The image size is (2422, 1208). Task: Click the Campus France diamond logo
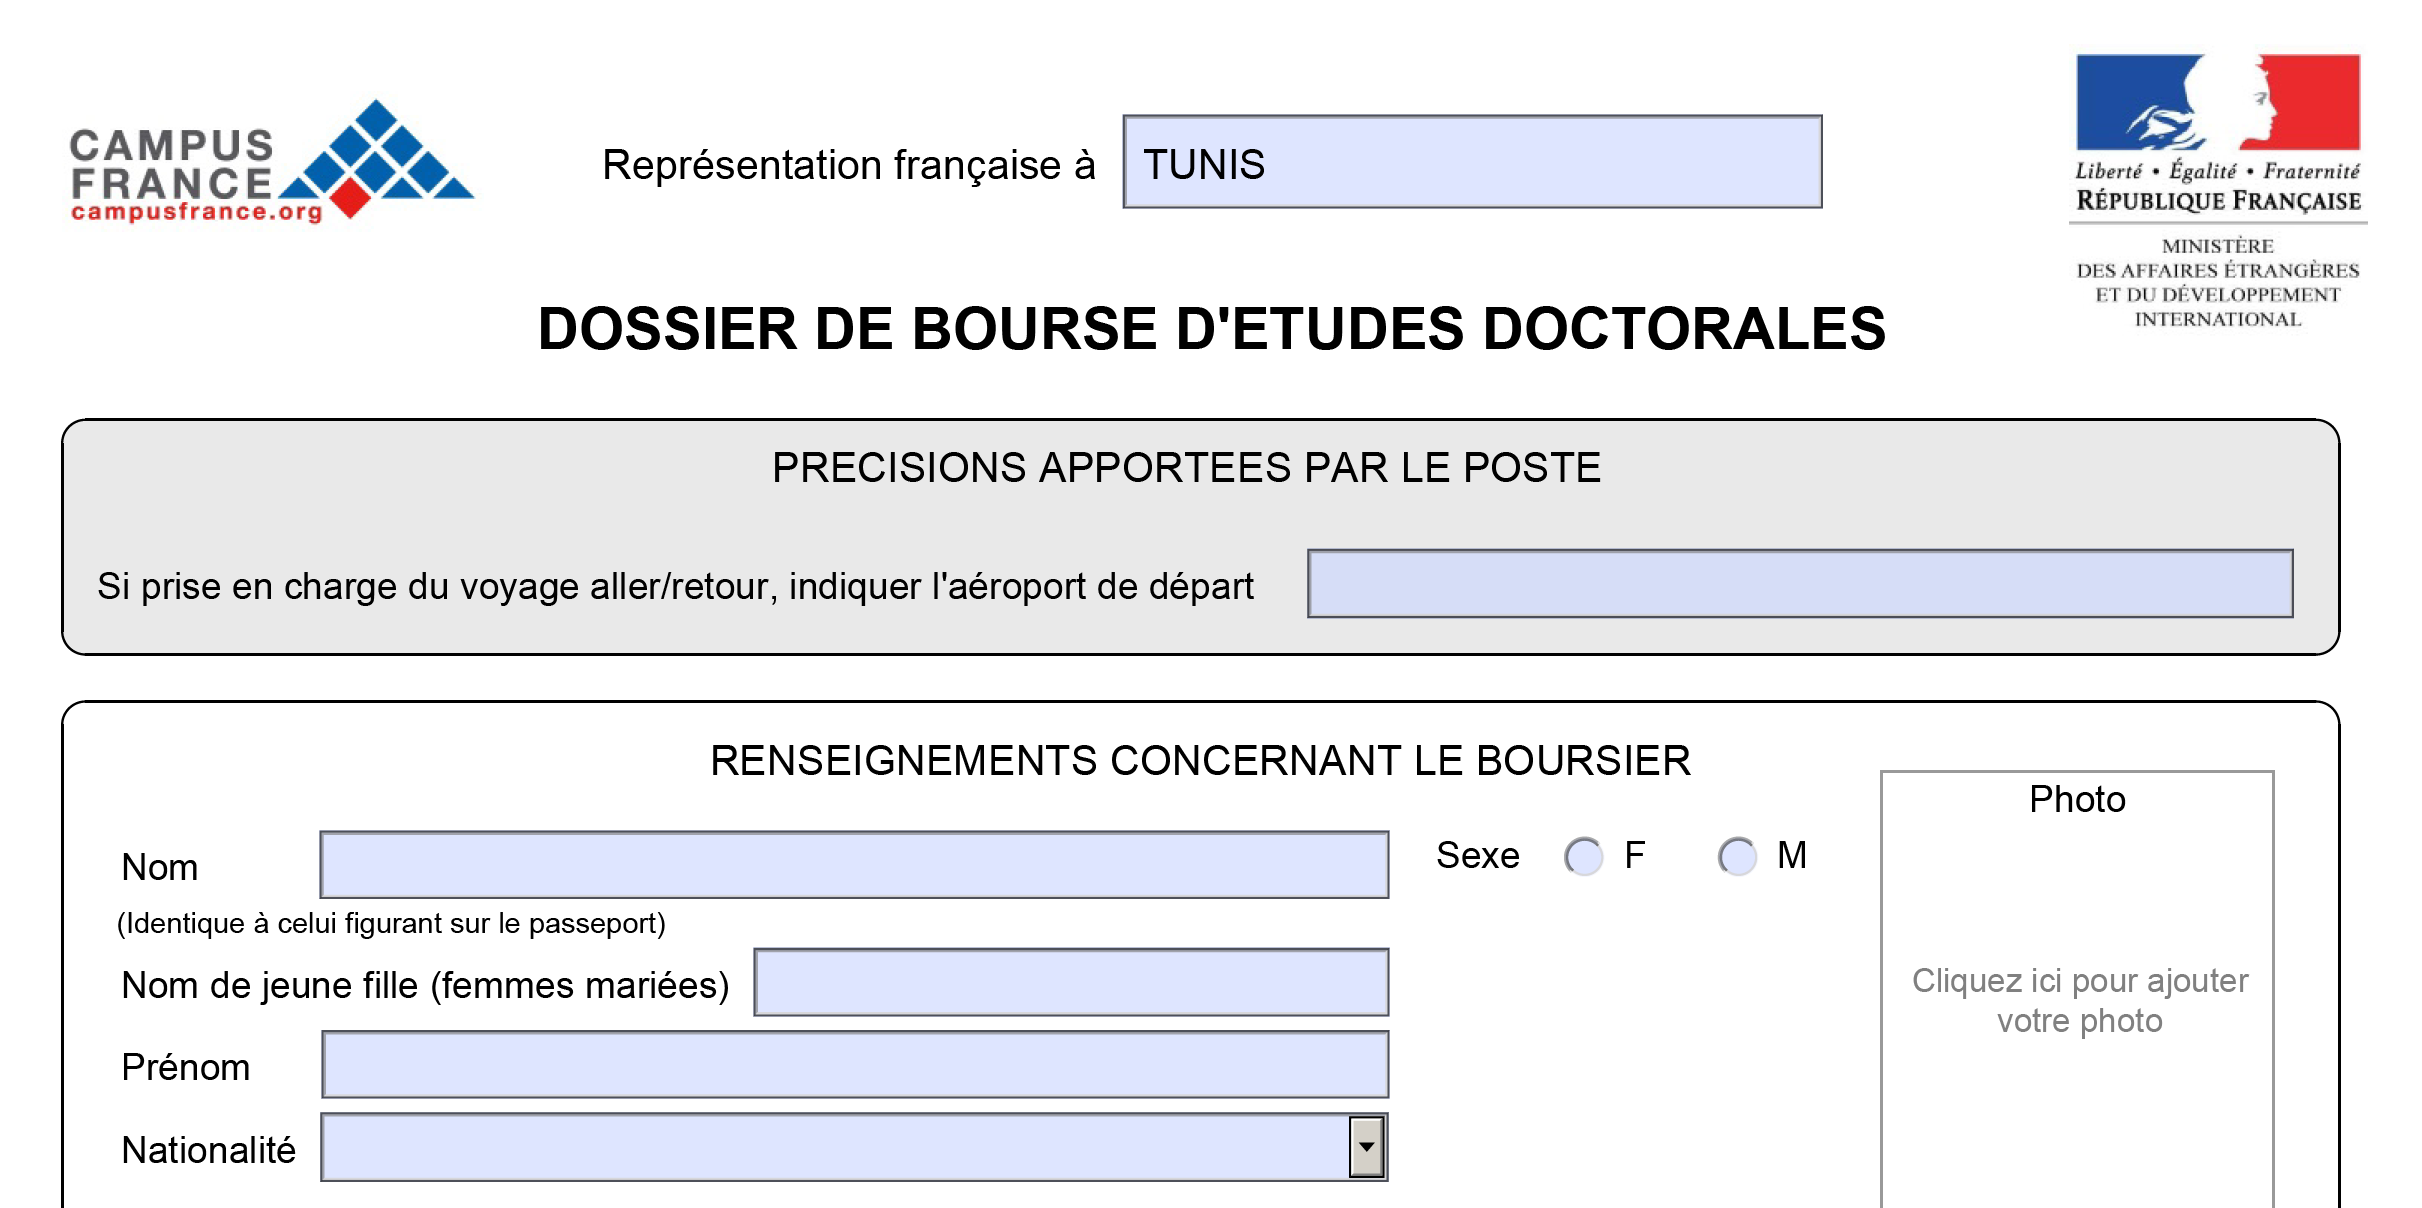point(377,158)
